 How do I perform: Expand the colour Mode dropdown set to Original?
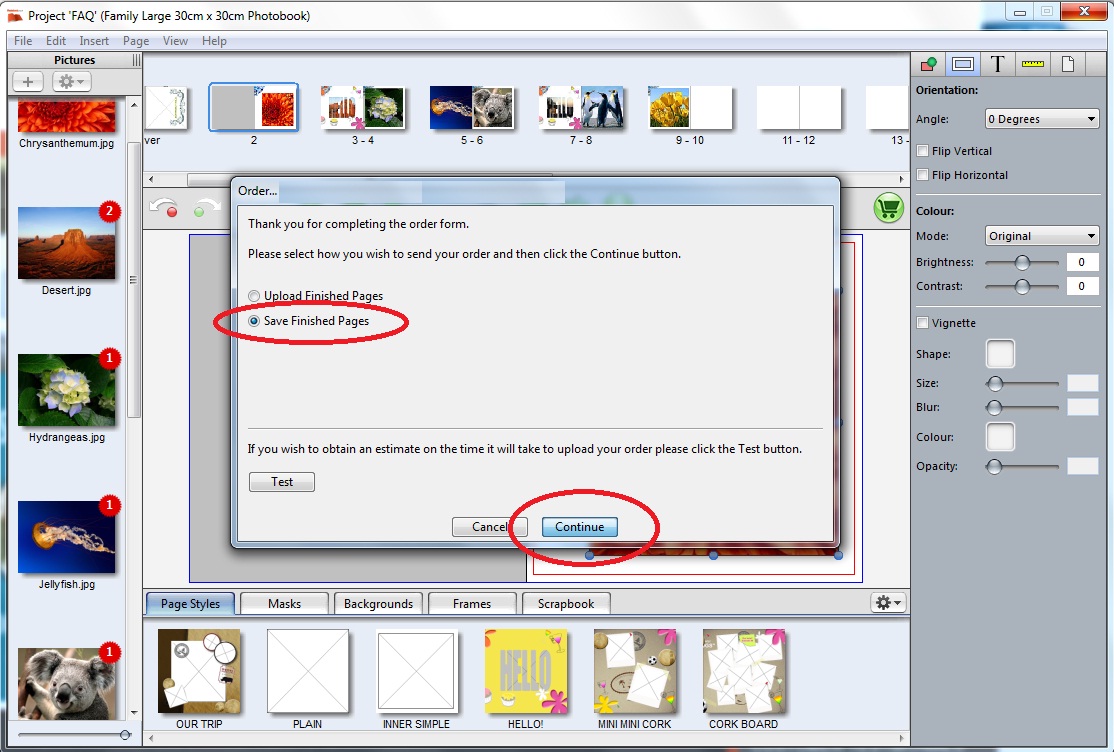point(1041,236)
